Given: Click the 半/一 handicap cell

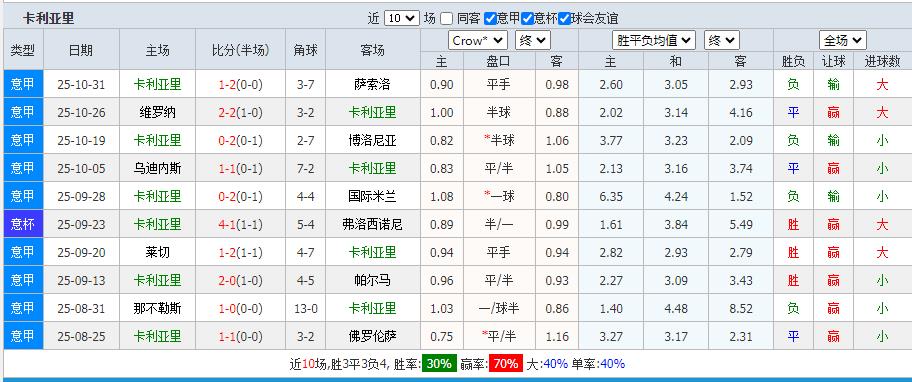Looking at the screenshot, I should point(498,224).
